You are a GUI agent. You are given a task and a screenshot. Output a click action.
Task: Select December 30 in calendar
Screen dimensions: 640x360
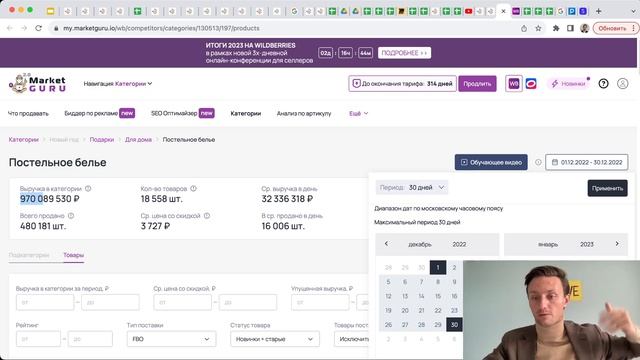[454, 325]
